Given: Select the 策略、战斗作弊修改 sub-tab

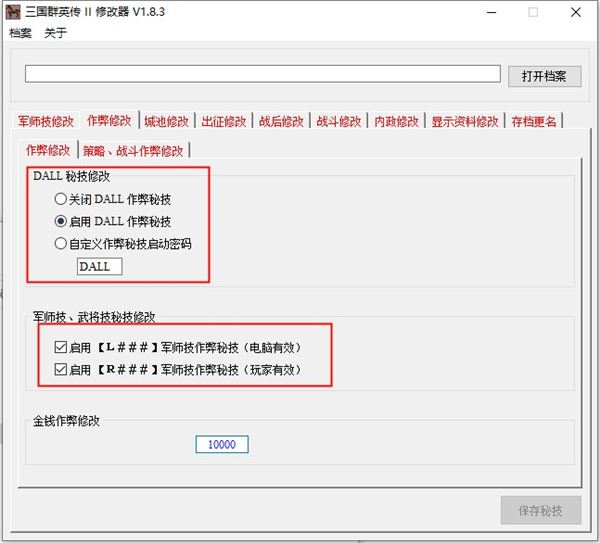Looking at the screenshot, I should coord(133,151).
